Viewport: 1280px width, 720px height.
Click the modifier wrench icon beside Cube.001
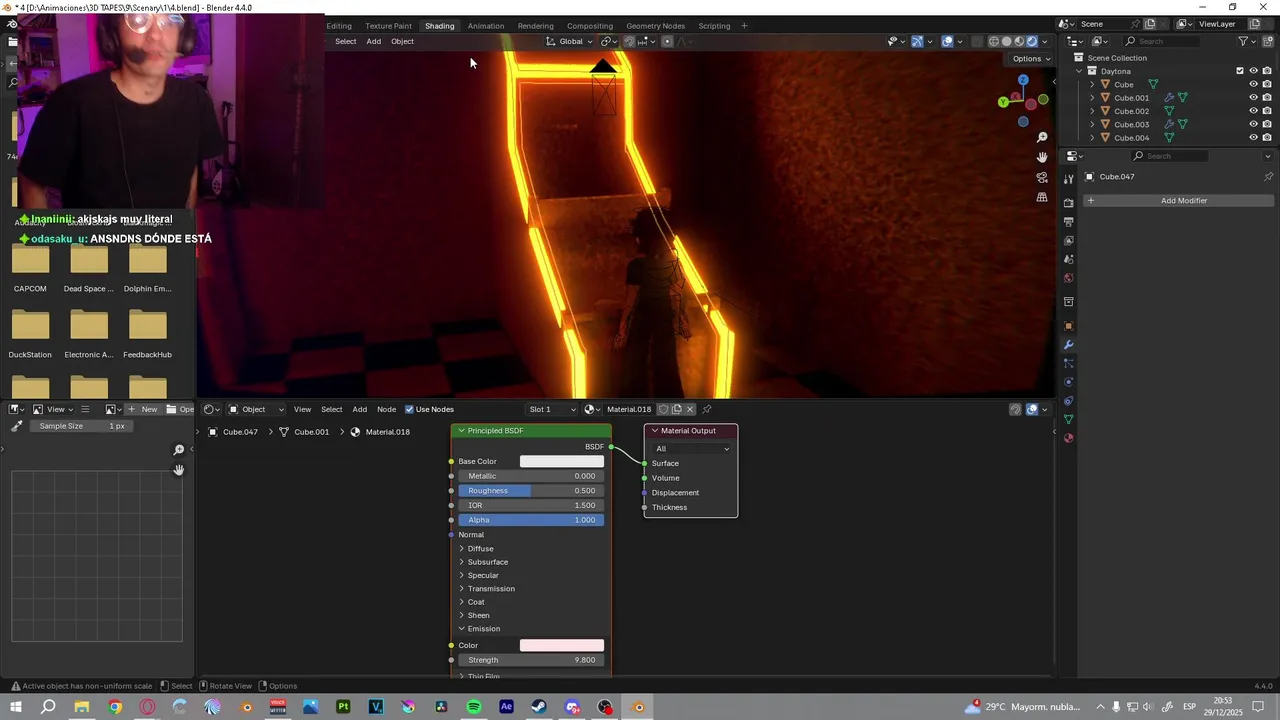1169,98
